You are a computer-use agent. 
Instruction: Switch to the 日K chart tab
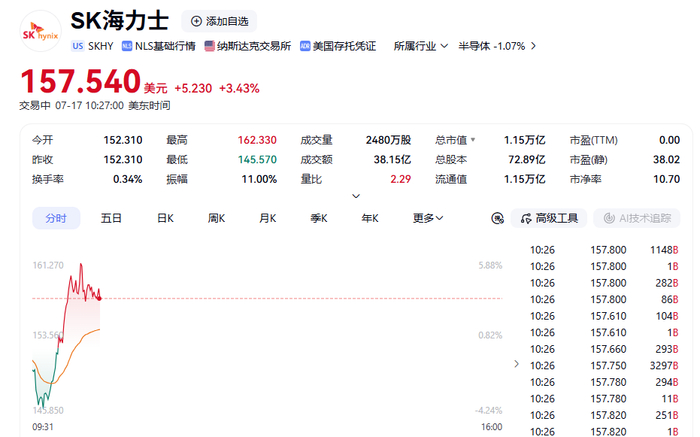click(x=165, y=218)
